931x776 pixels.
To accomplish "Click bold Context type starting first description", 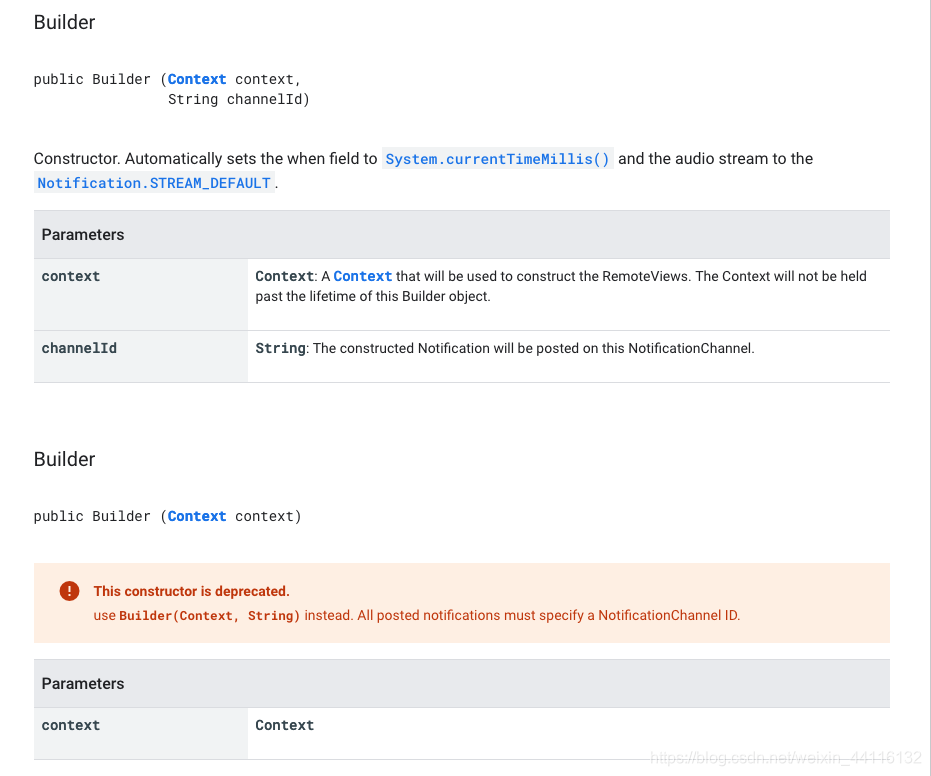I will click(284, 276).
